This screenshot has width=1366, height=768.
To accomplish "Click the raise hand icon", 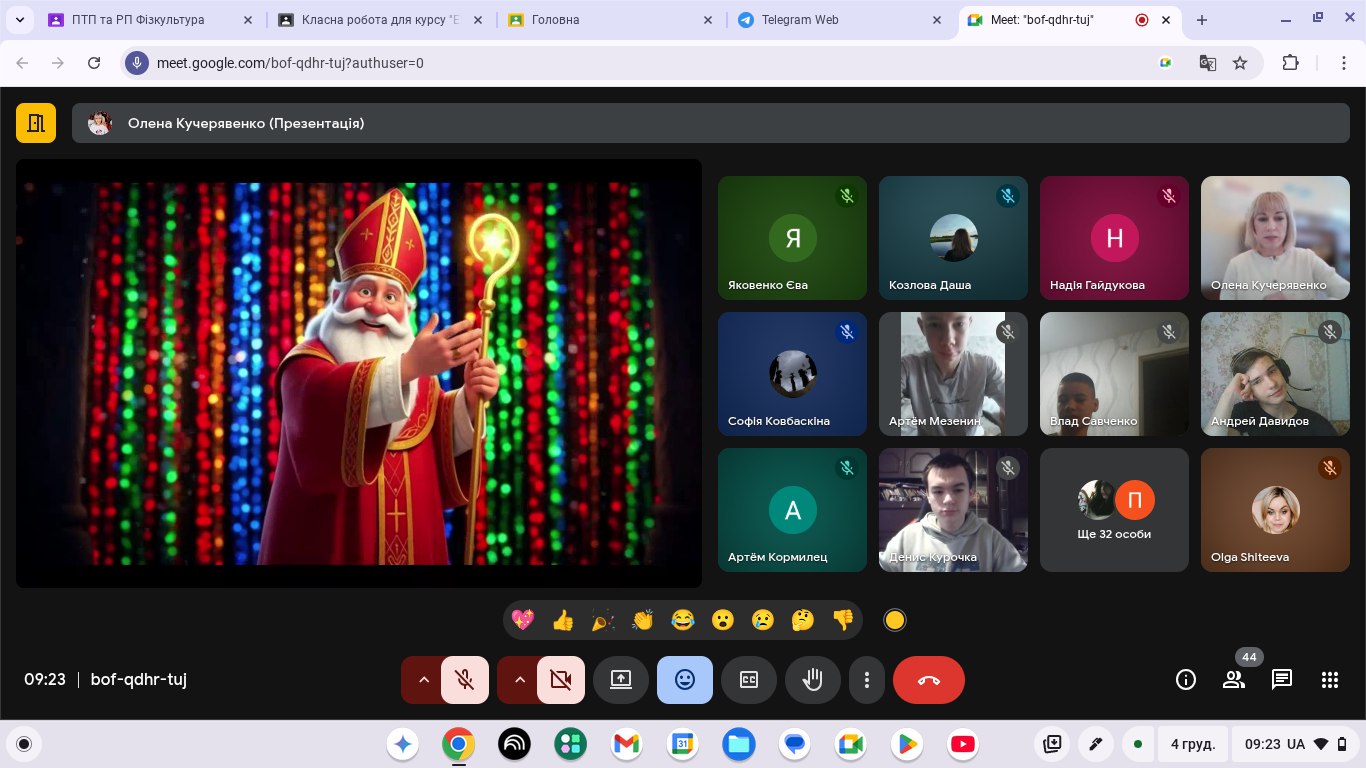I will 813,680.
